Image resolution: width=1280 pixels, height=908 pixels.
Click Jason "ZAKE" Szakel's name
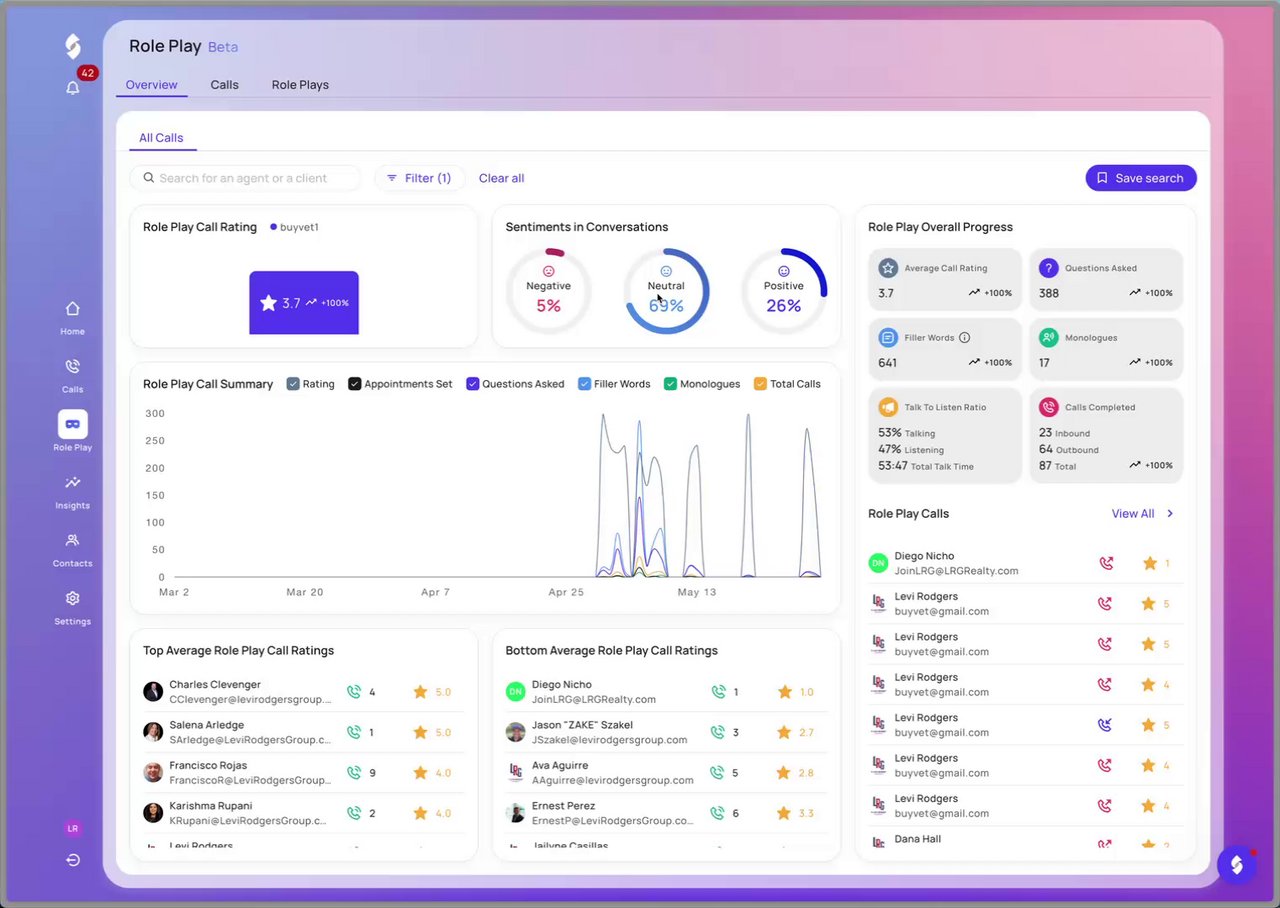click(582, 725)
